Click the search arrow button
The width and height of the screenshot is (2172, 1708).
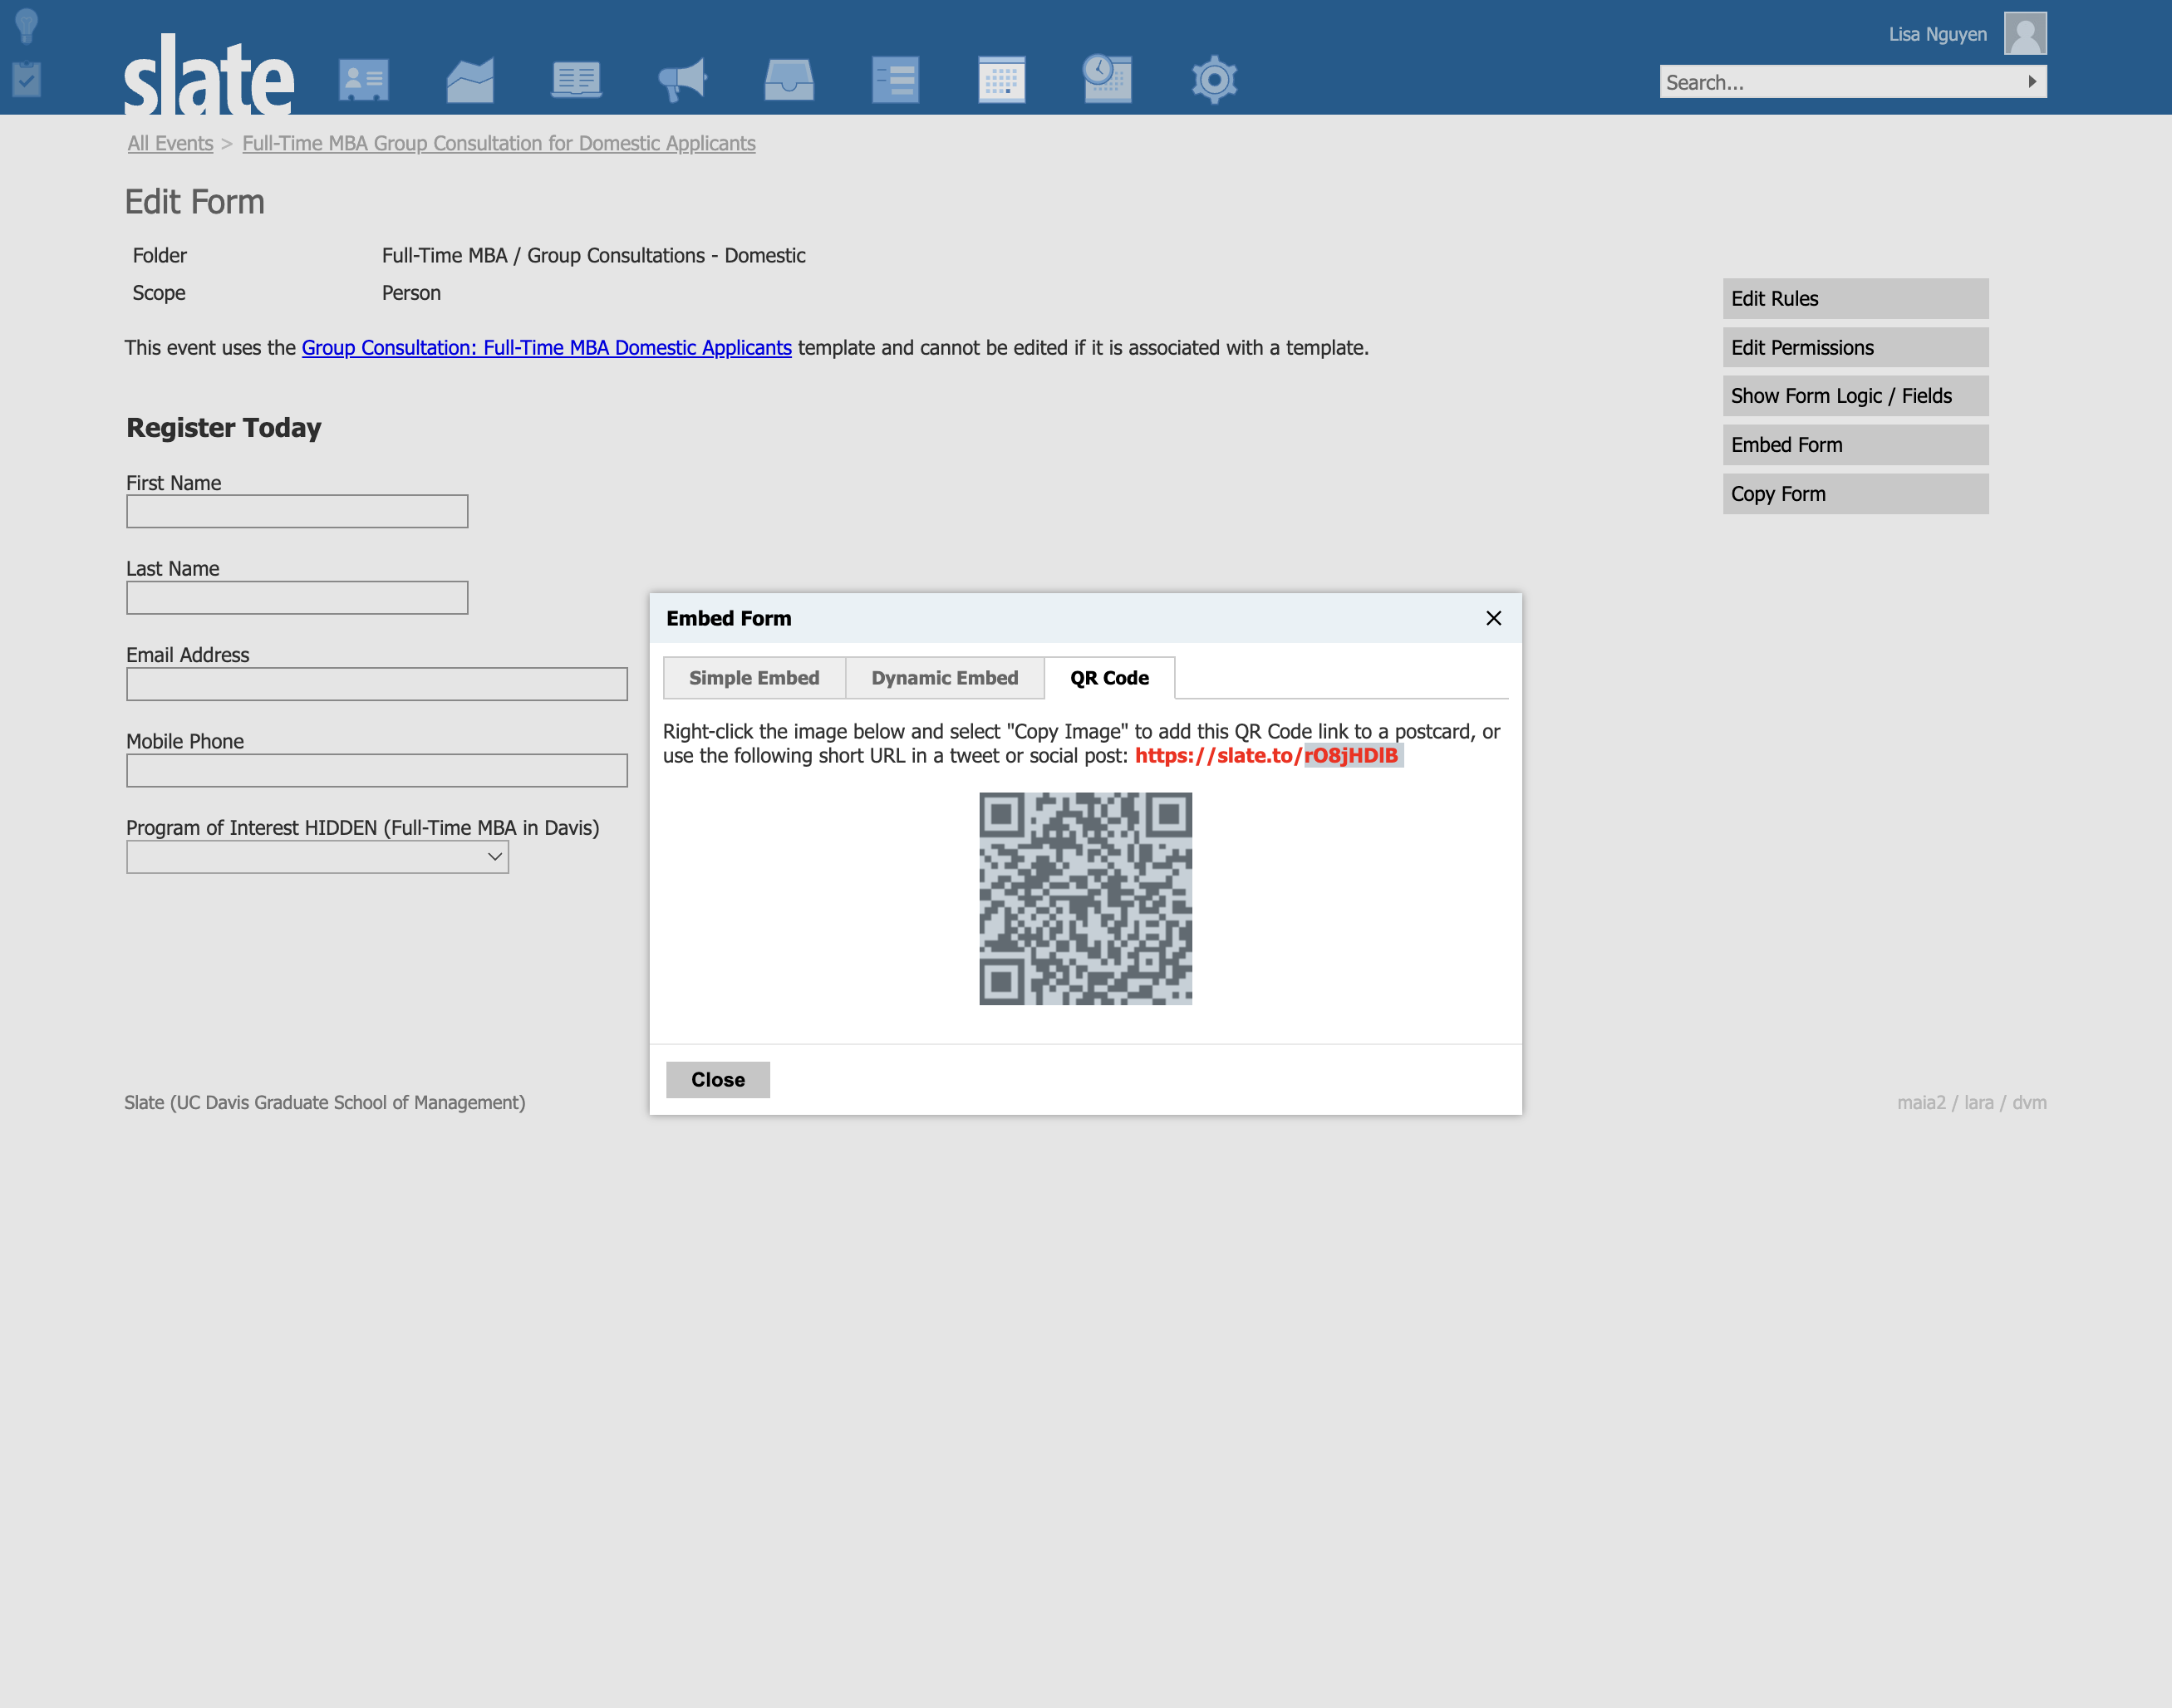coord(2032,82)
